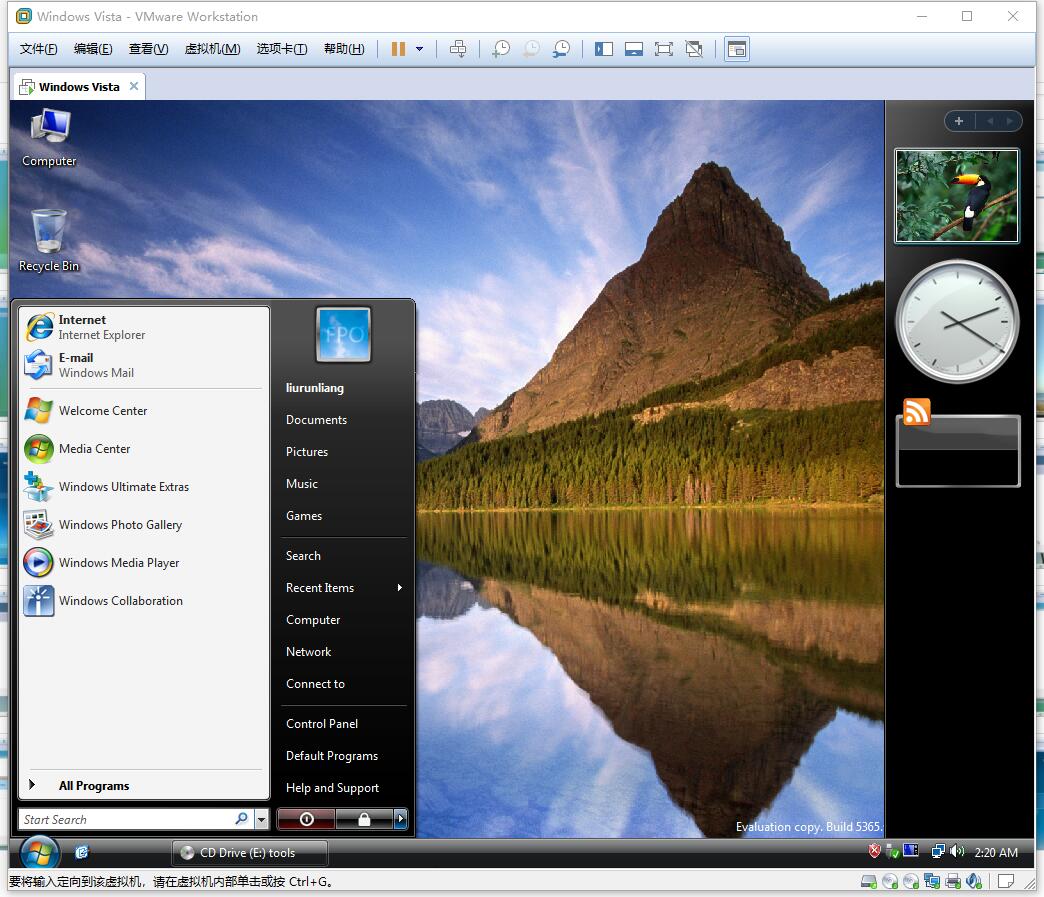Click the magnifier icon in Start Search
The image size is (1044, 897).
coord(242,818)
